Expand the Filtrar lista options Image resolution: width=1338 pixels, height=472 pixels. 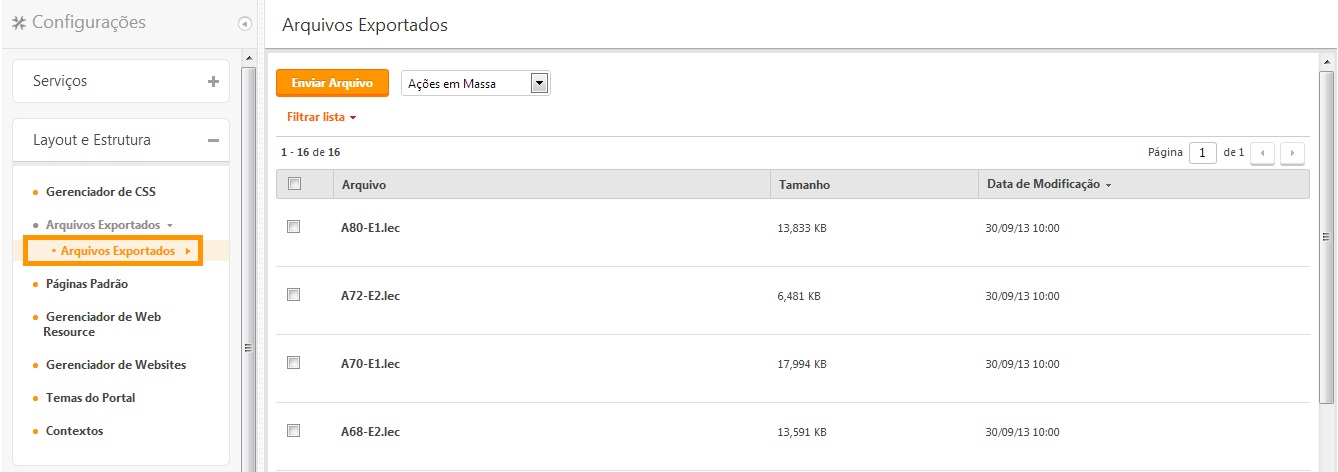click(x=322, y=117)
